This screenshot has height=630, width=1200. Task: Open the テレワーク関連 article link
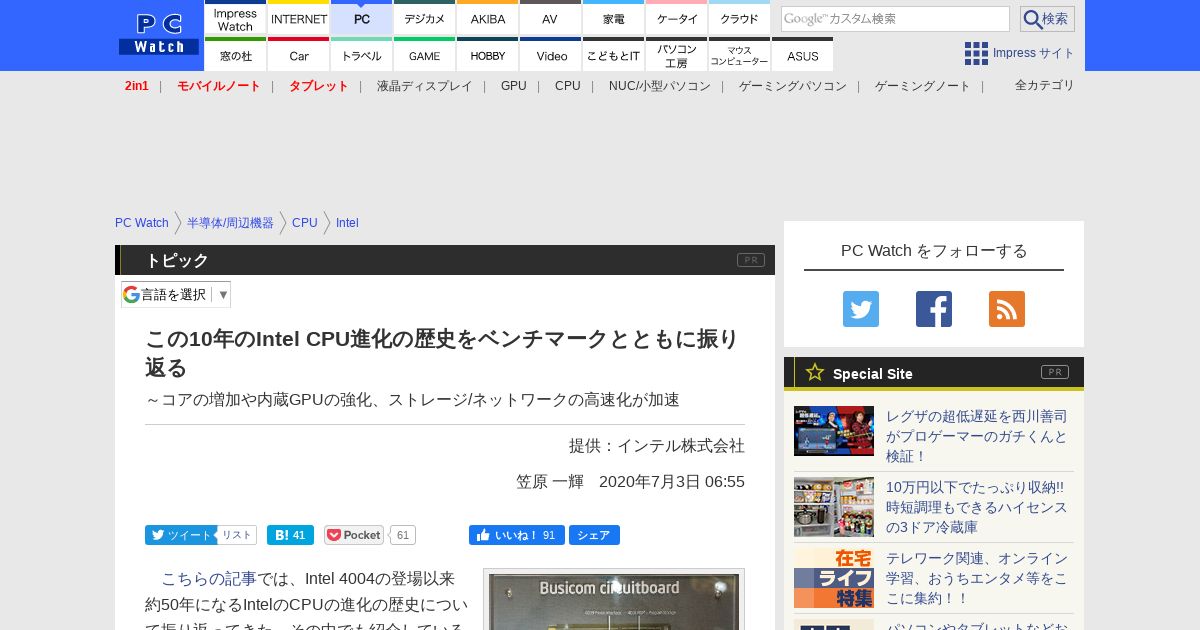[977, 578]
